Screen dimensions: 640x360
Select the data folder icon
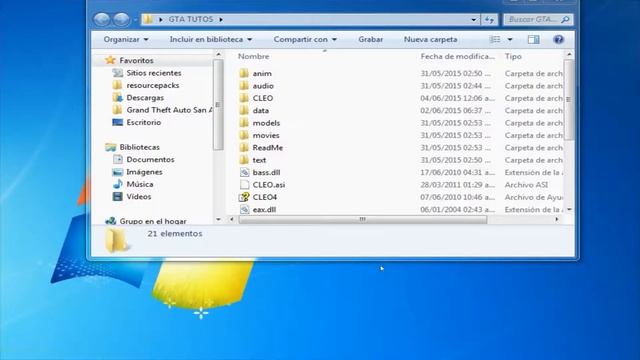point(244,111)
